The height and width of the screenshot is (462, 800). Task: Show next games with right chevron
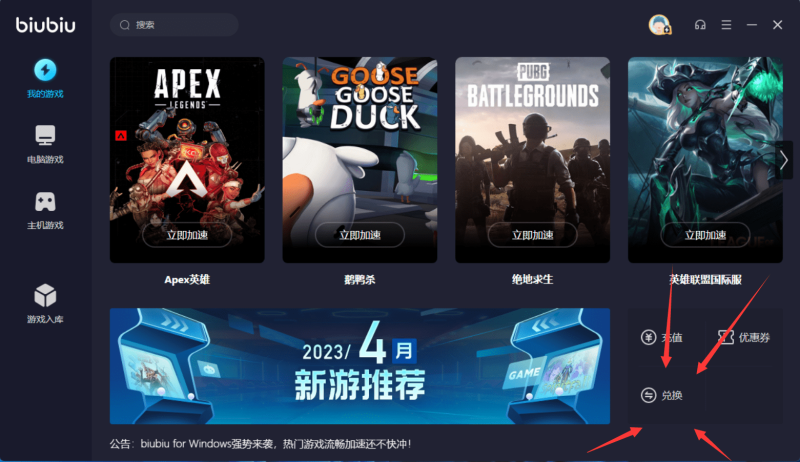point(784,161)
